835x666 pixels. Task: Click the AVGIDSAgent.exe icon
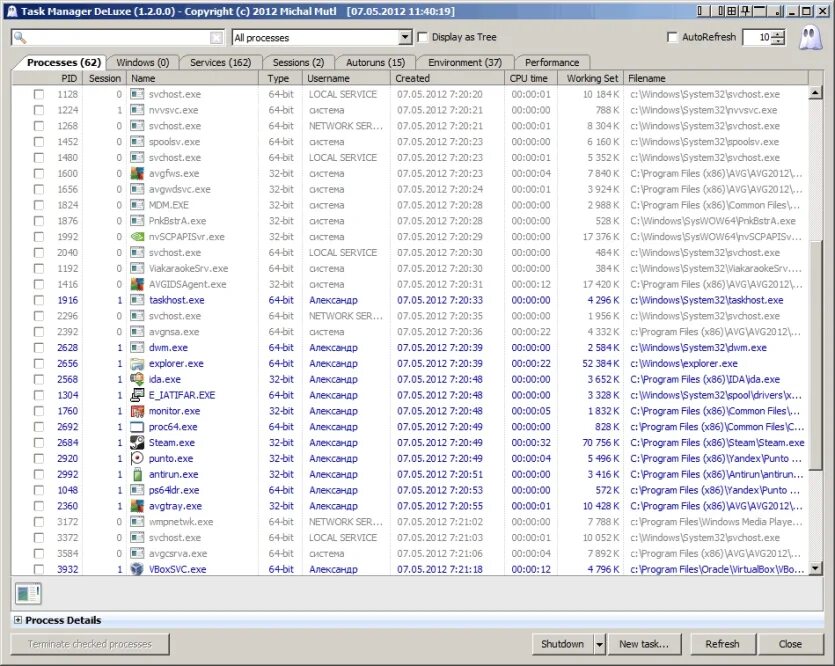coord(137,284)
